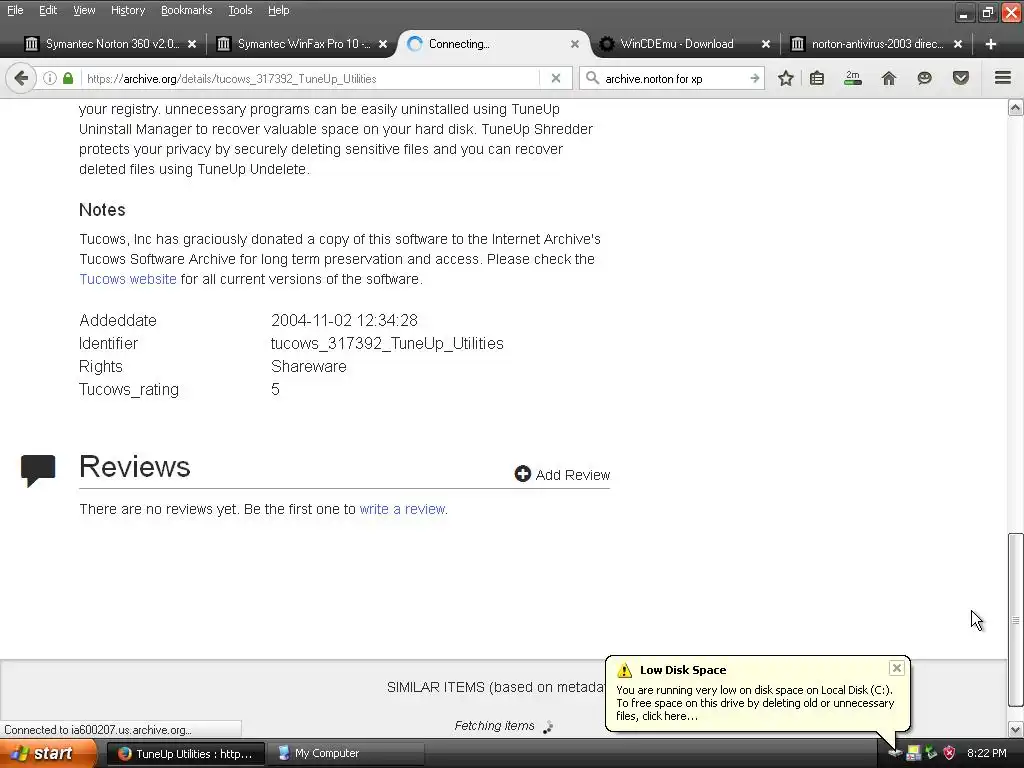Open the Bookmarks menu
The width and height of the screenshot is (1024, 768).
point(186,10)
